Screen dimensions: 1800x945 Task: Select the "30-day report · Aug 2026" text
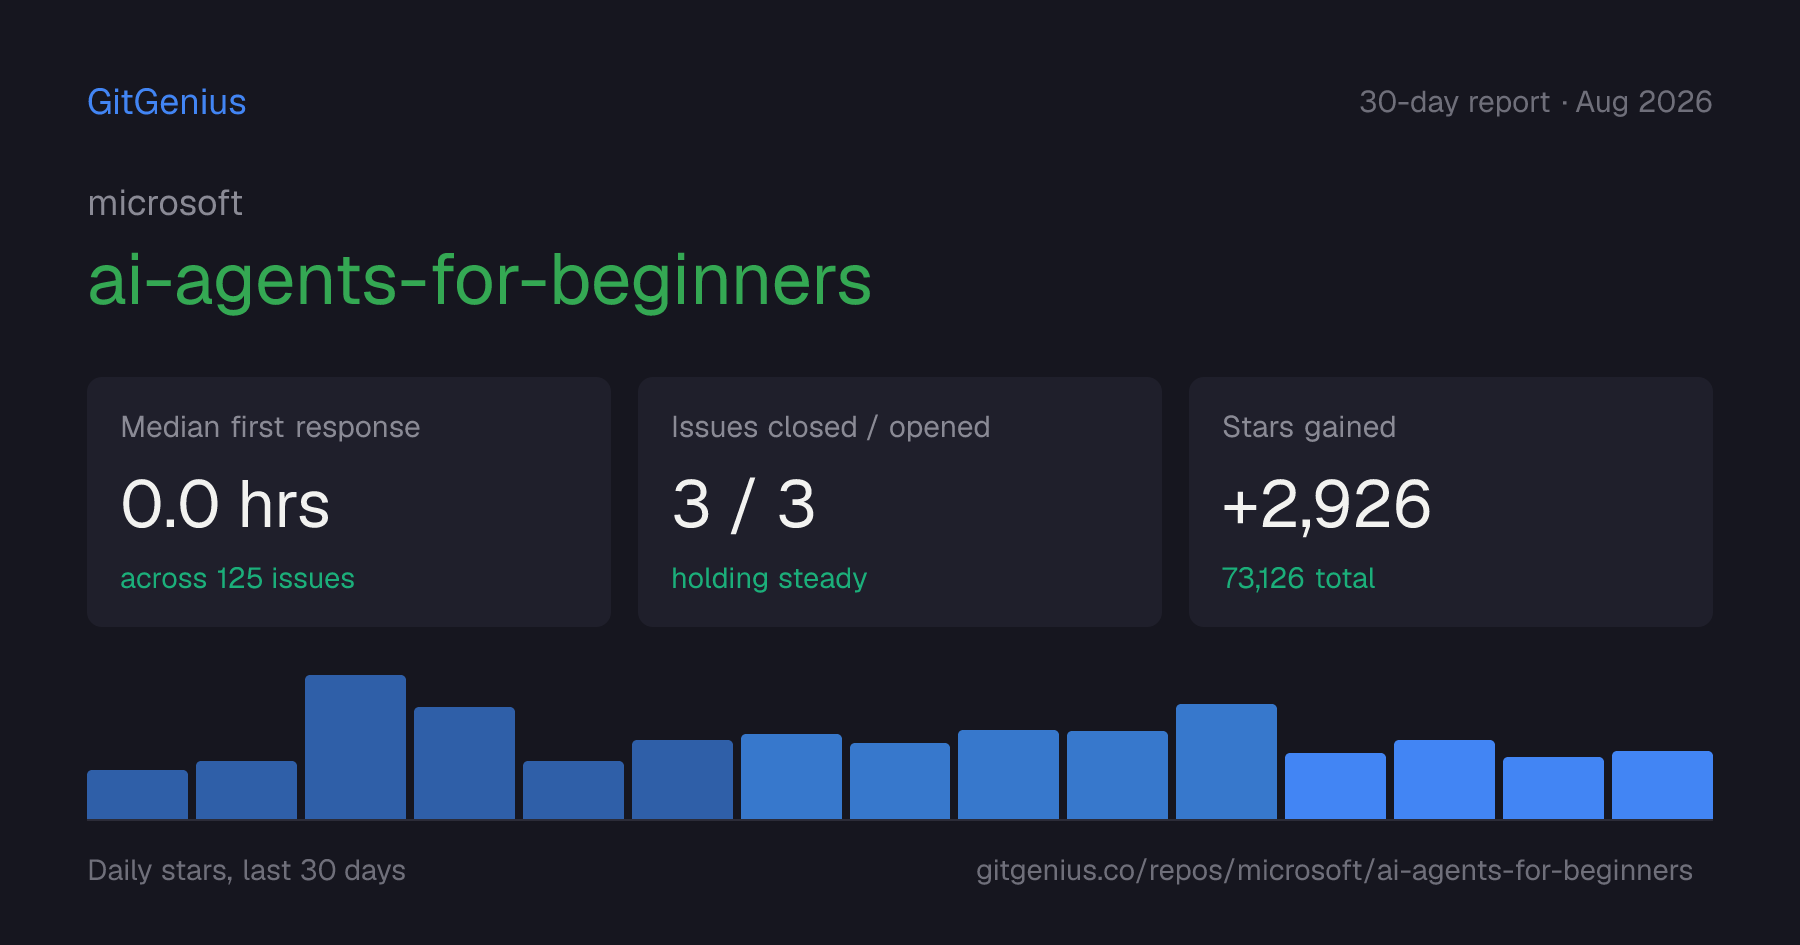(1535, 102)
